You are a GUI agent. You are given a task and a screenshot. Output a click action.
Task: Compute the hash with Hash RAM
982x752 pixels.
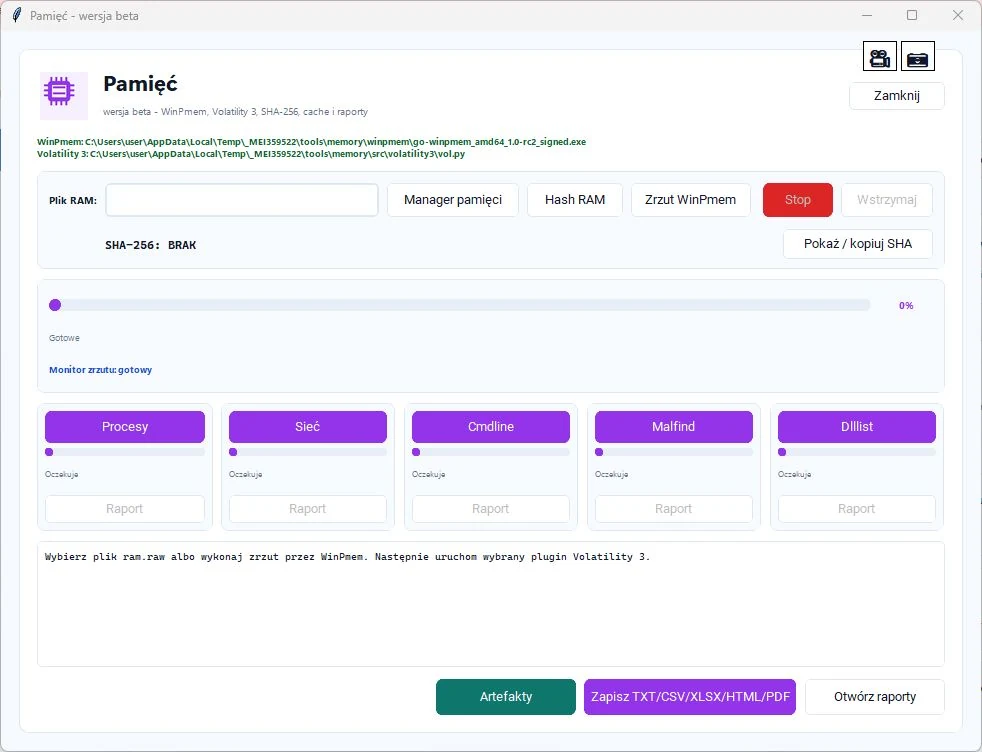pyautogui.click(x=575, y=200)
